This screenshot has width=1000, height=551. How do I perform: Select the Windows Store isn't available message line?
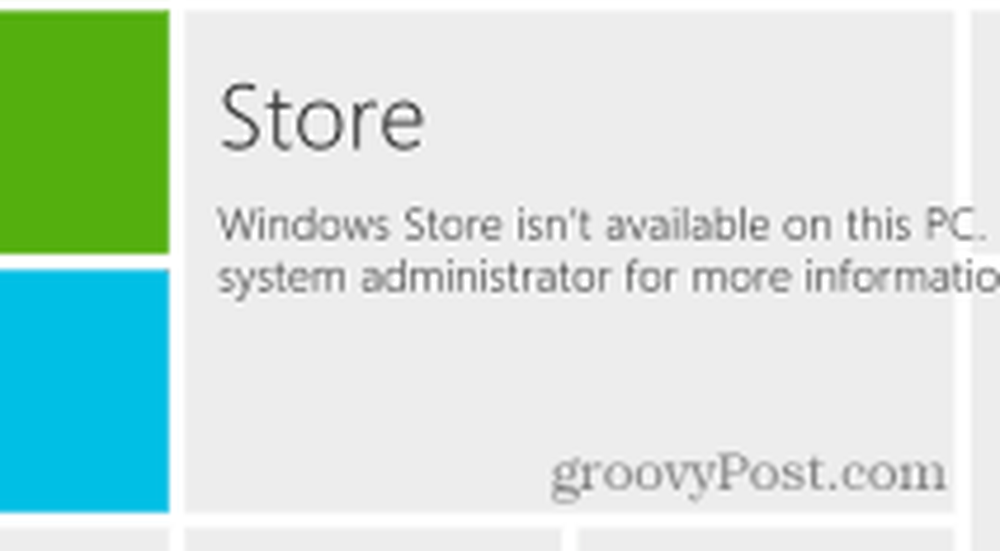tap(603, 226)
